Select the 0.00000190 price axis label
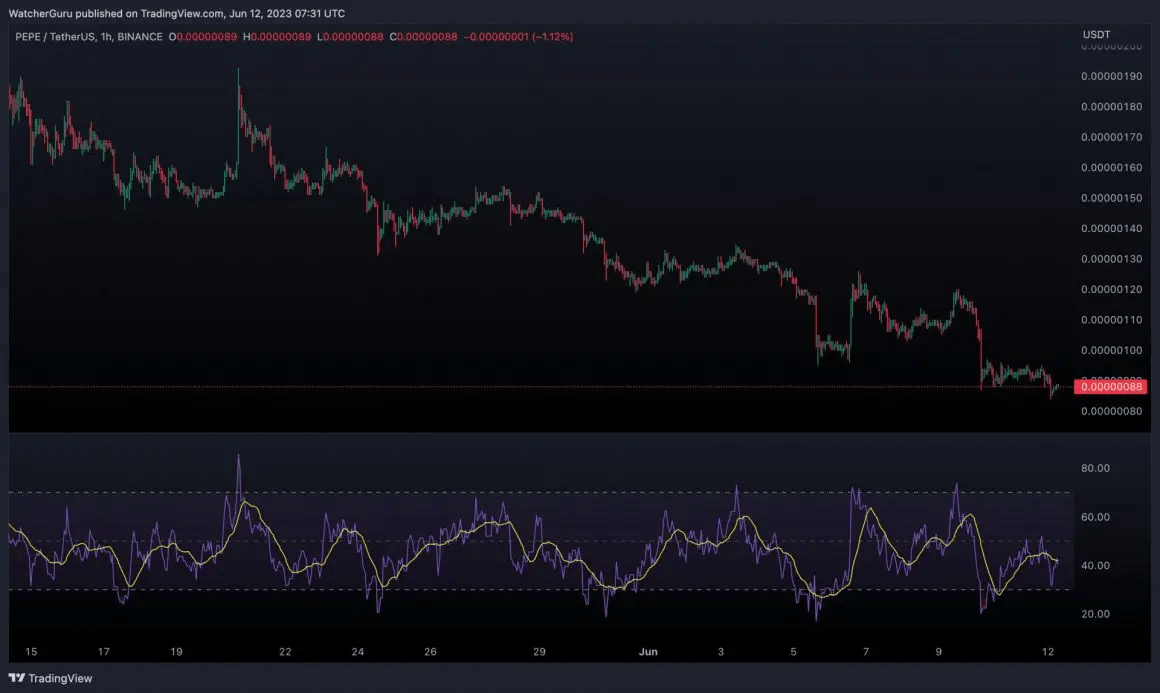This screenshot has width=1160, height=693. pyautogui.click(x=1111, y=76)
